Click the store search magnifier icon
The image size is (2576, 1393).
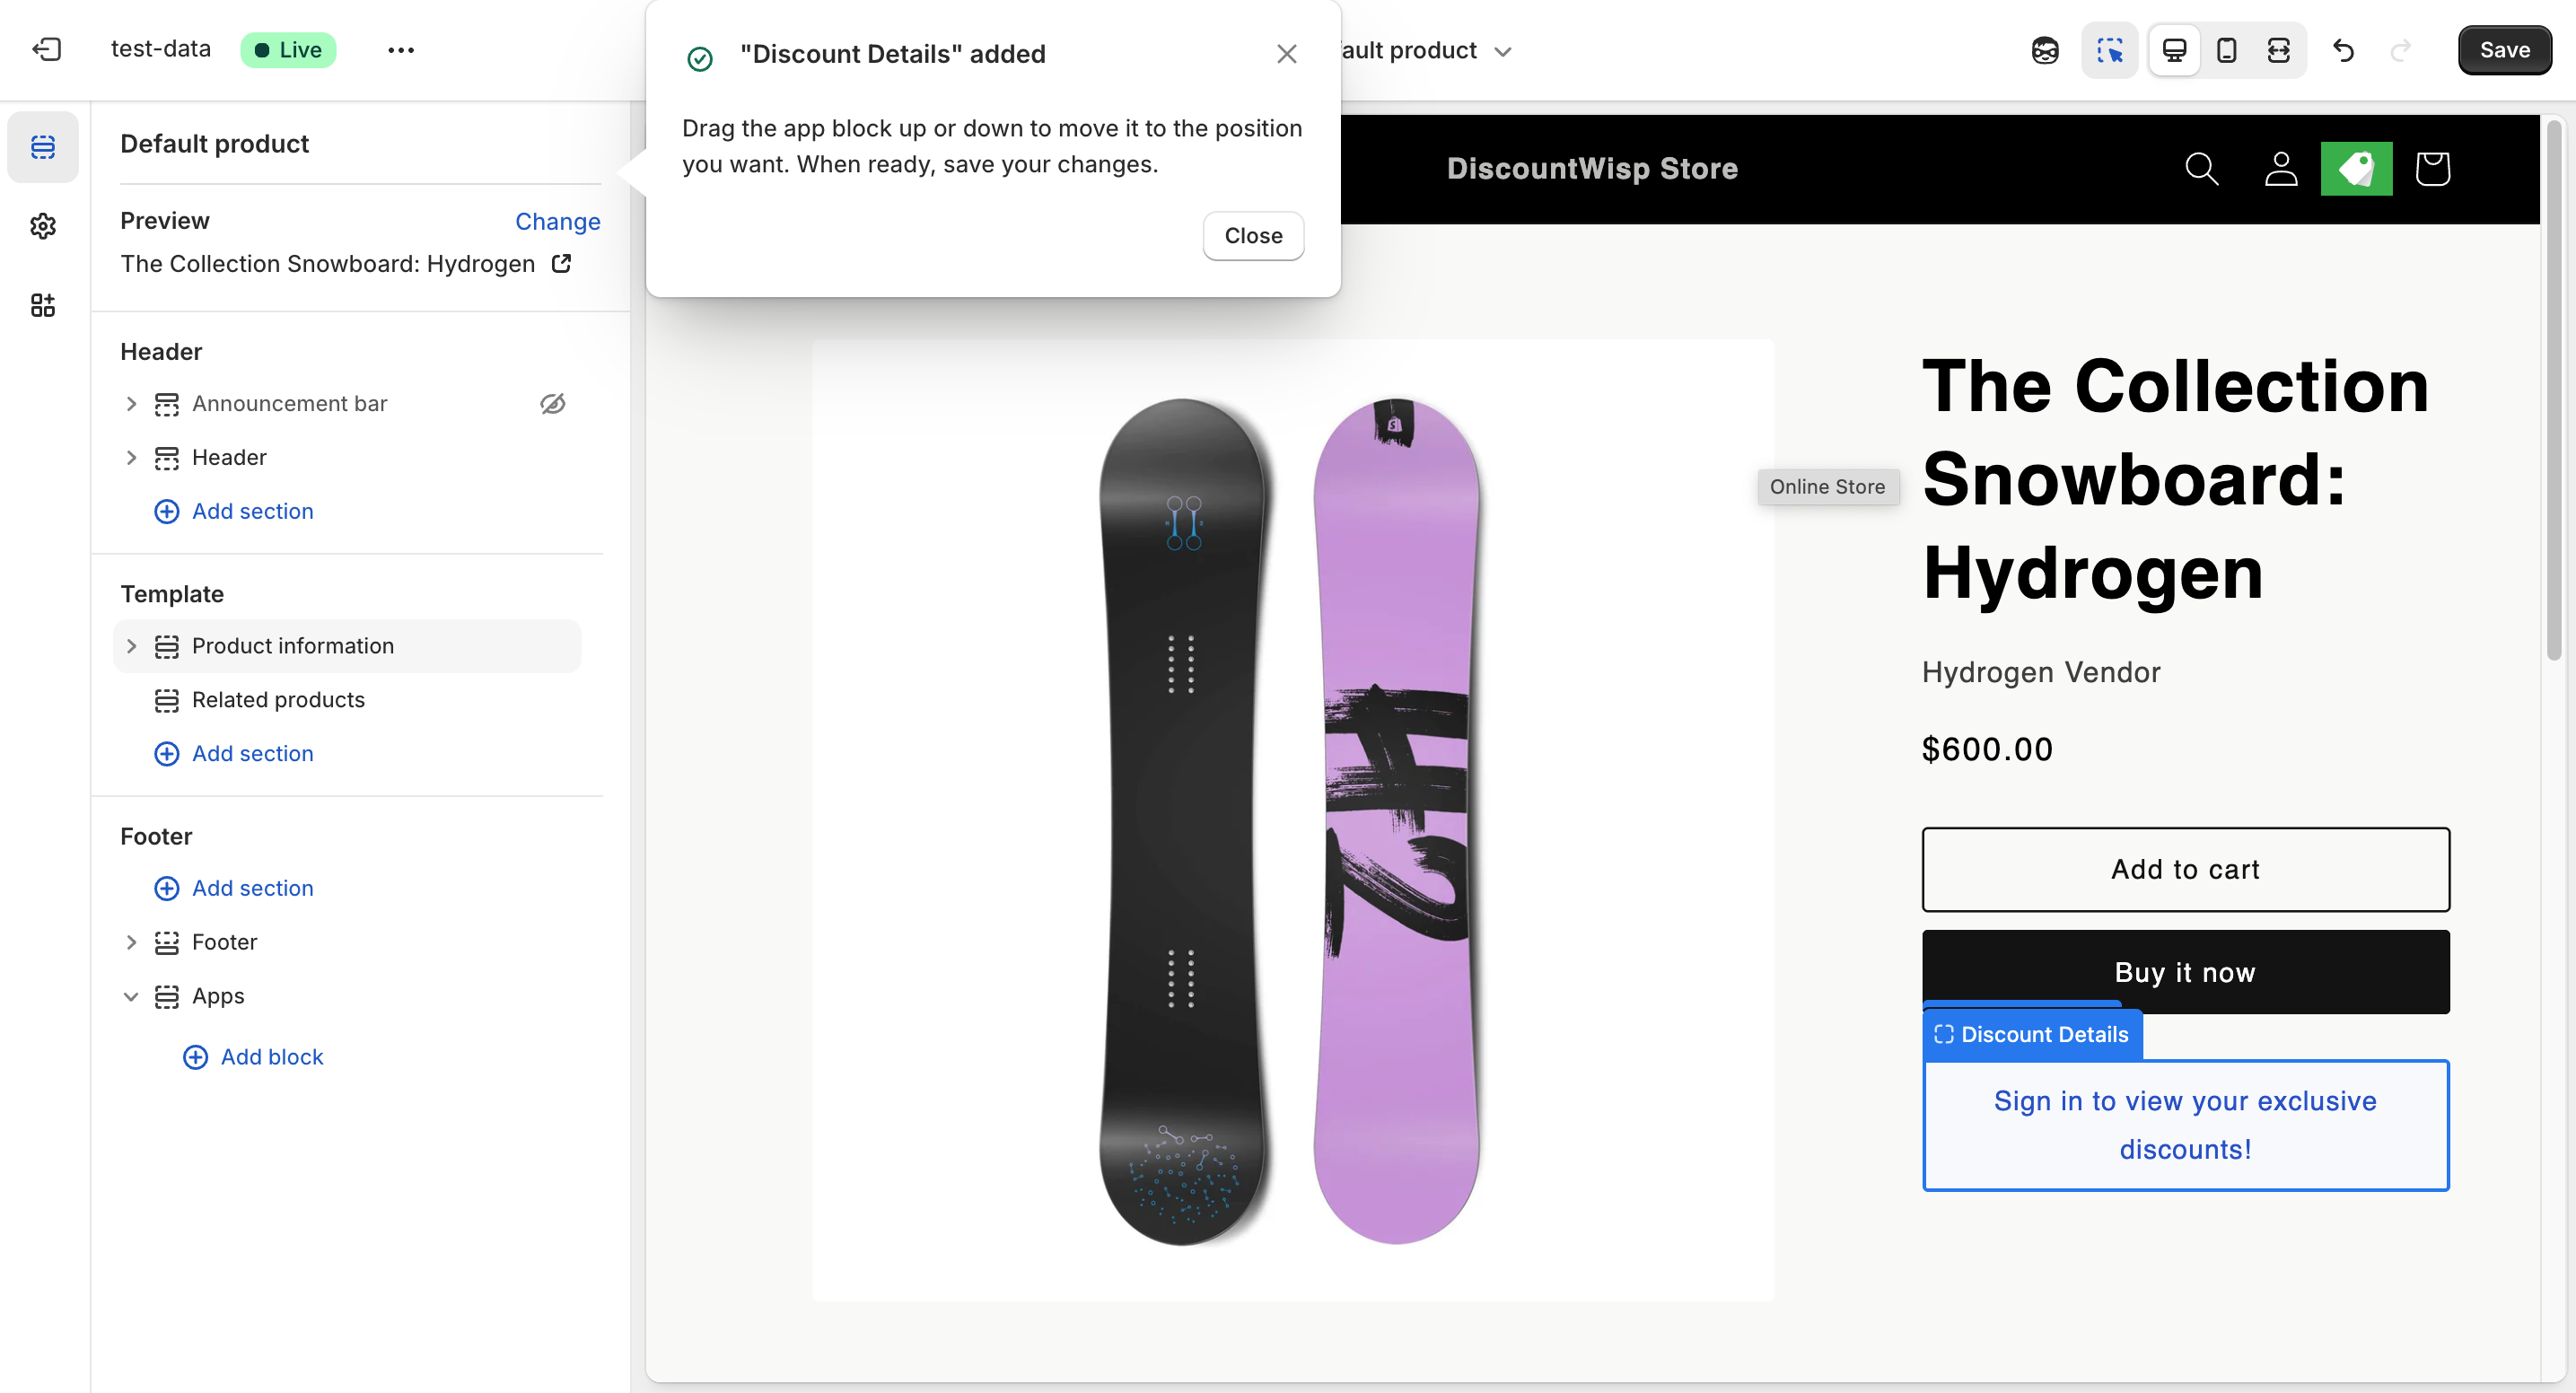click(2201, 169)
